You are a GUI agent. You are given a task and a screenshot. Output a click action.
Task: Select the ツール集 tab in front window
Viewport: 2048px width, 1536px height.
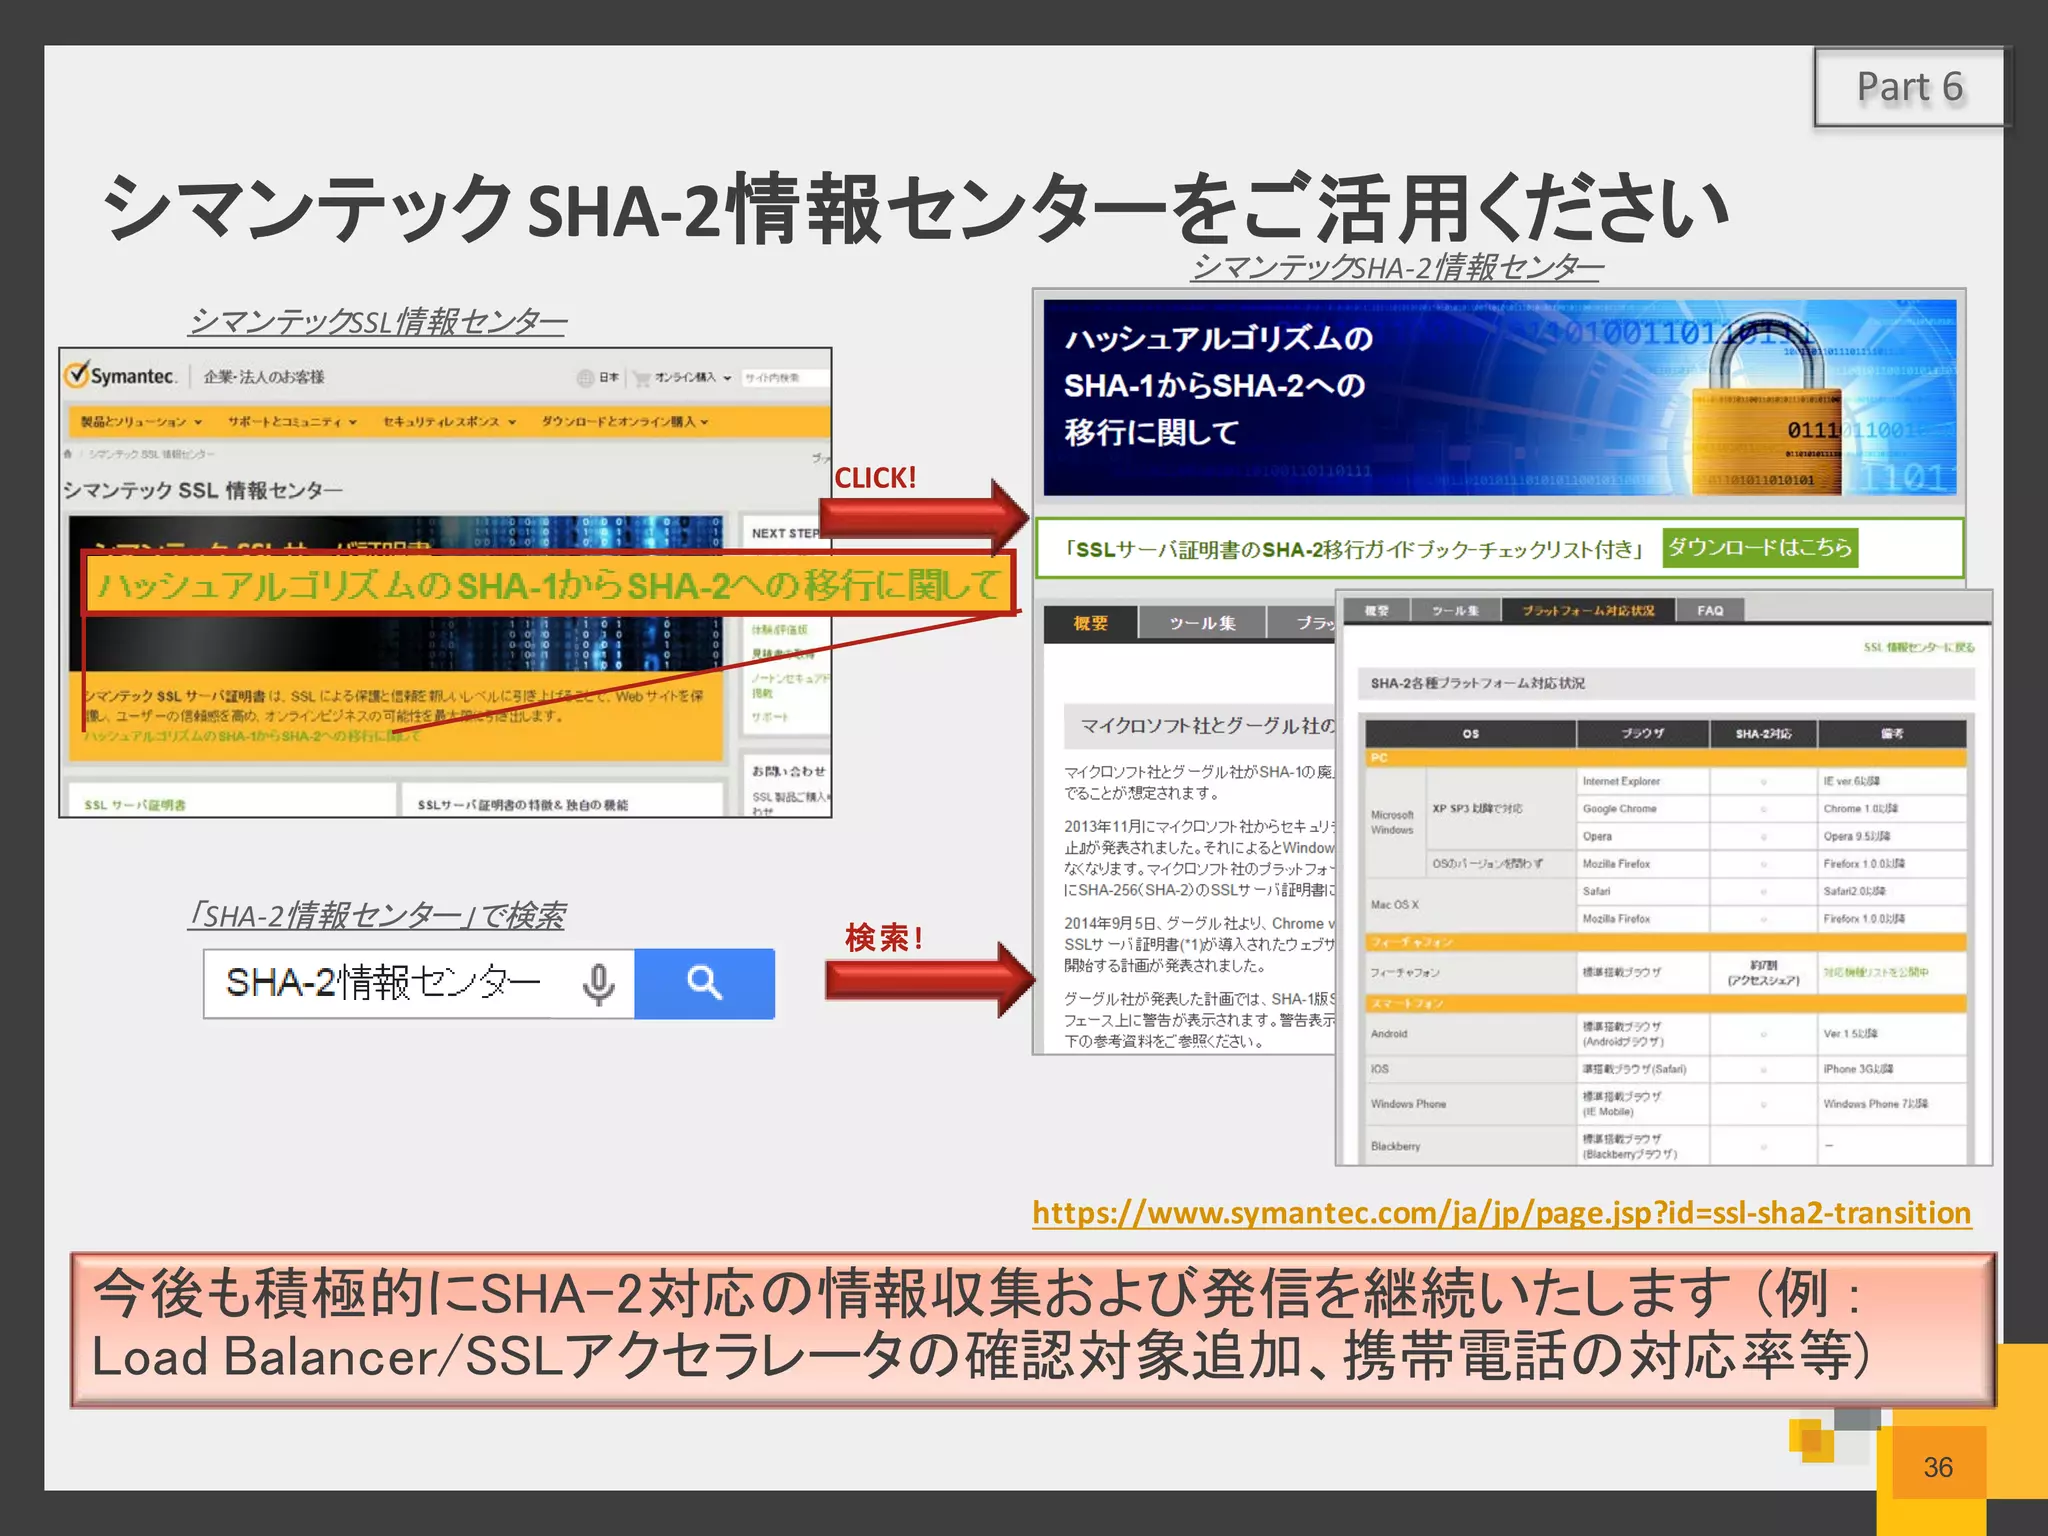[1455, 610]
